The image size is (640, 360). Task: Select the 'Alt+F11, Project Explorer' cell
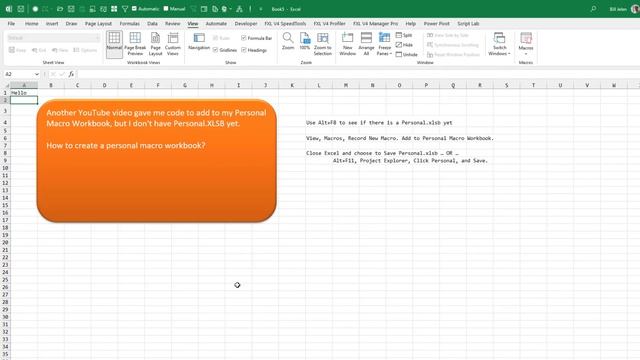(x=410, y=160)
